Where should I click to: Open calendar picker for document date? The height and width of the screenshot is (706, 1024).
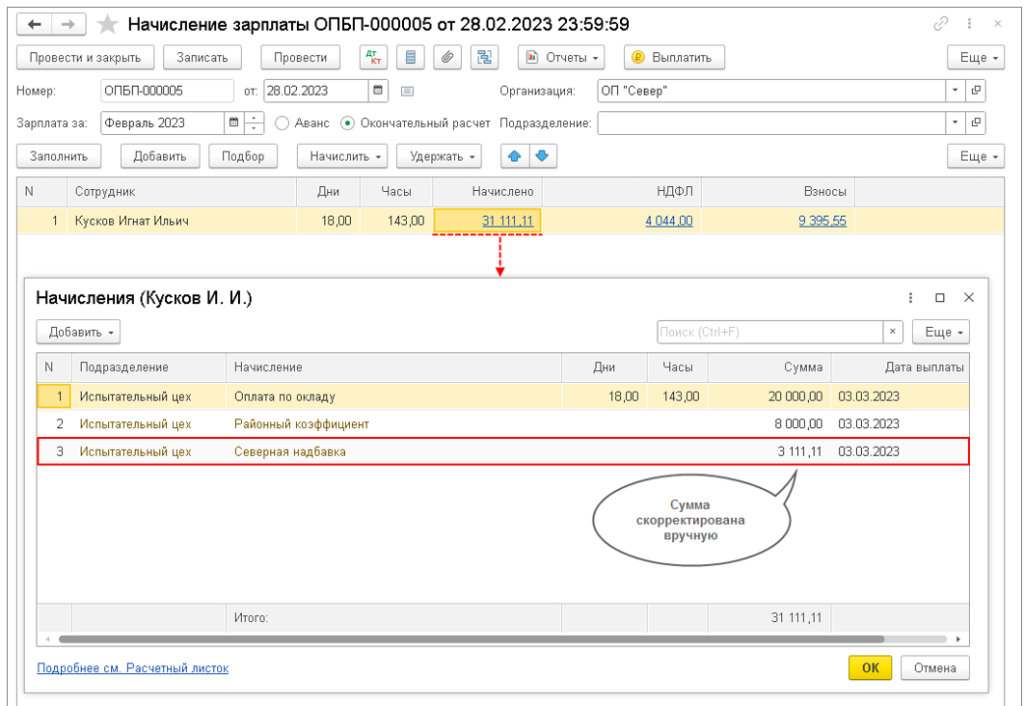point(378,91)
